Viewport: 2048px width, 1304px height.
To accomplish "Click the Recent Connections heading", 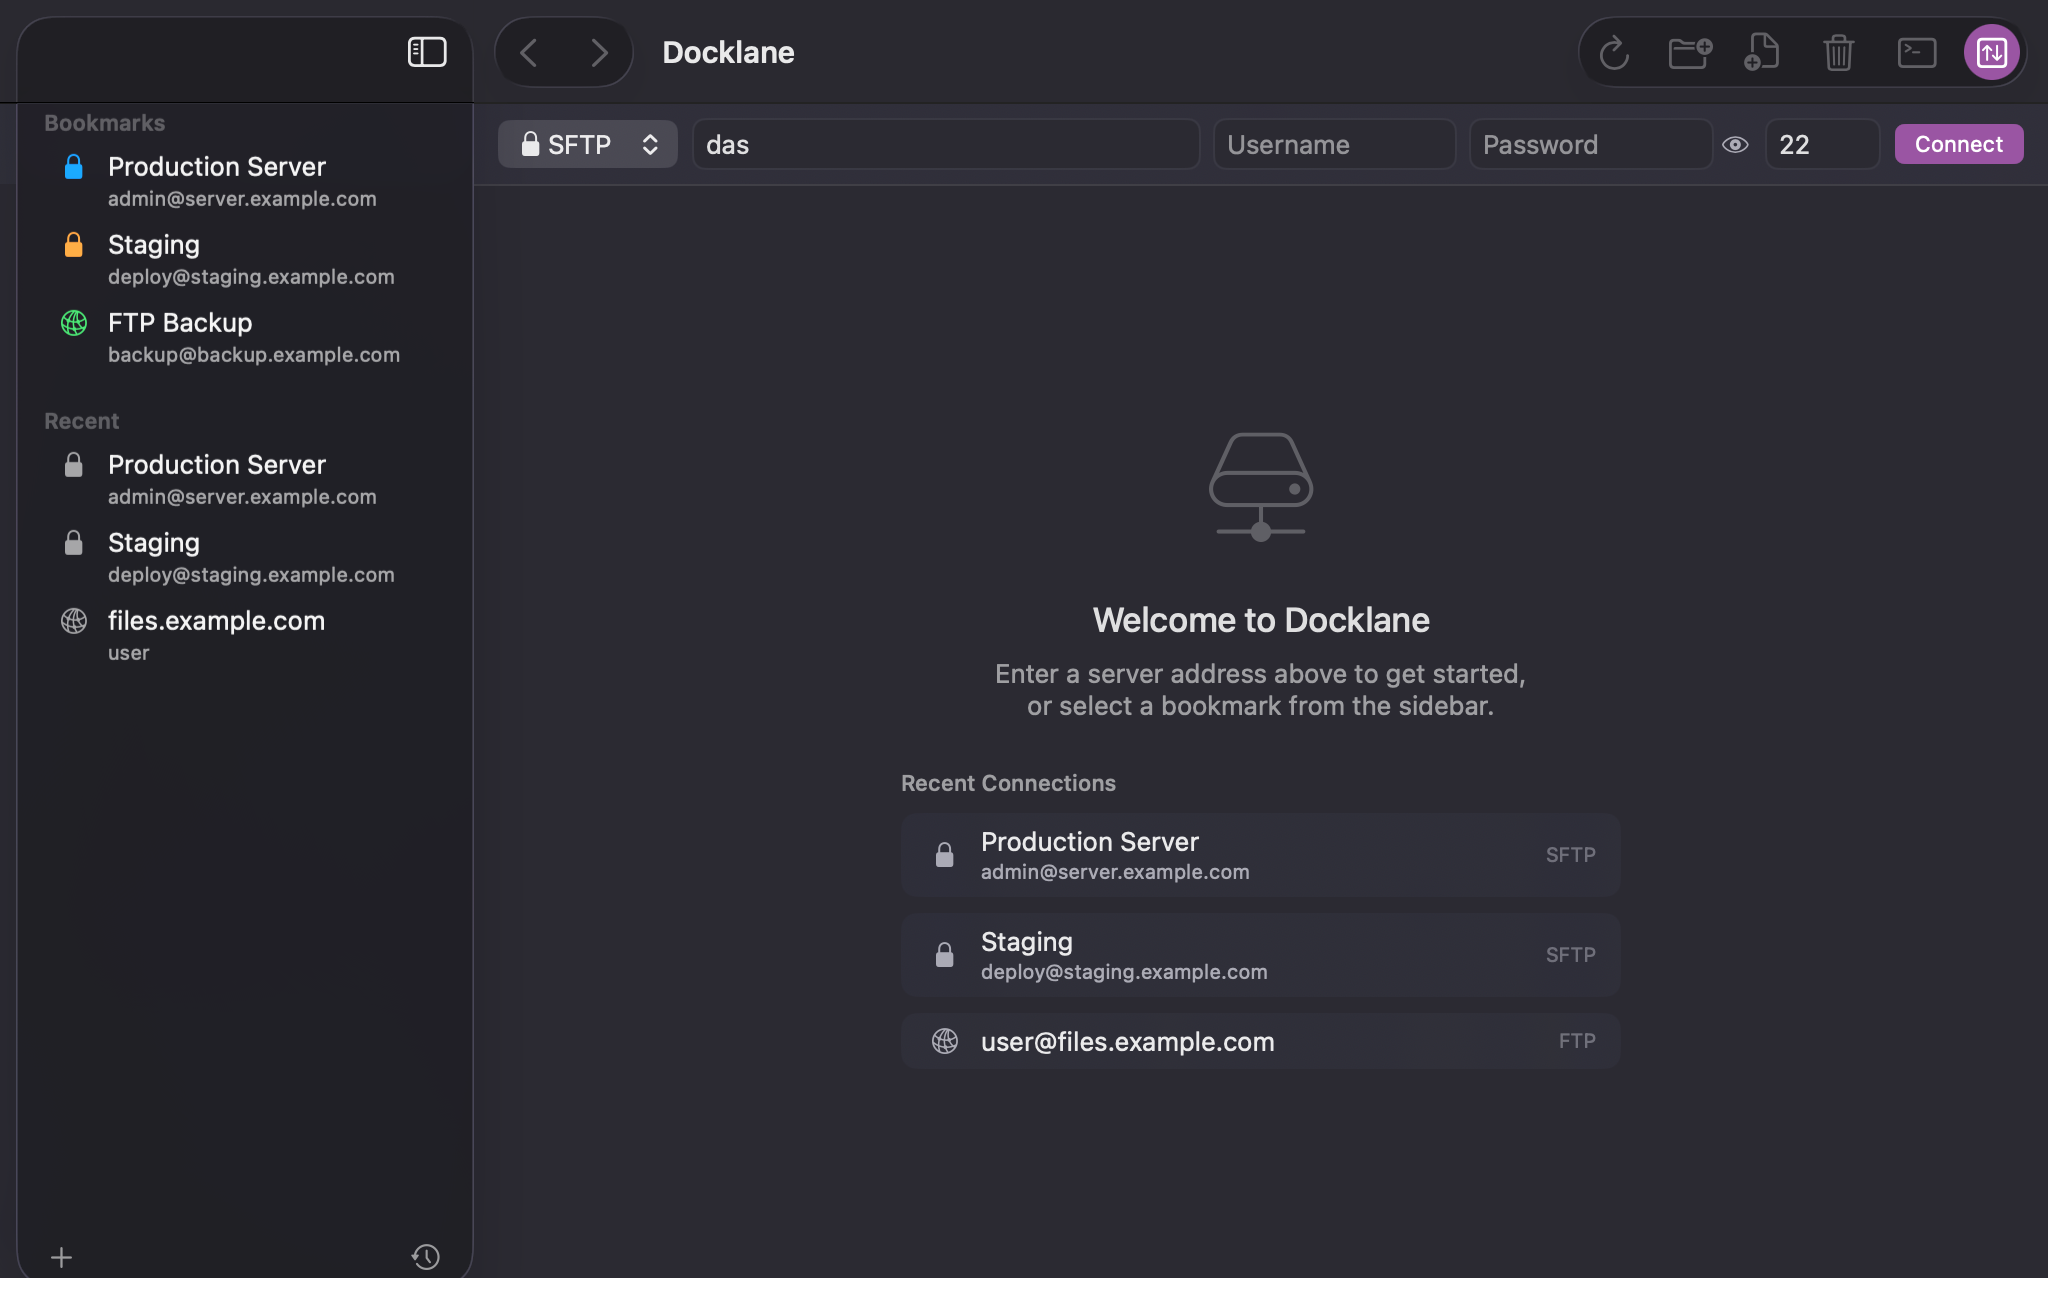I will point(1008,783).
